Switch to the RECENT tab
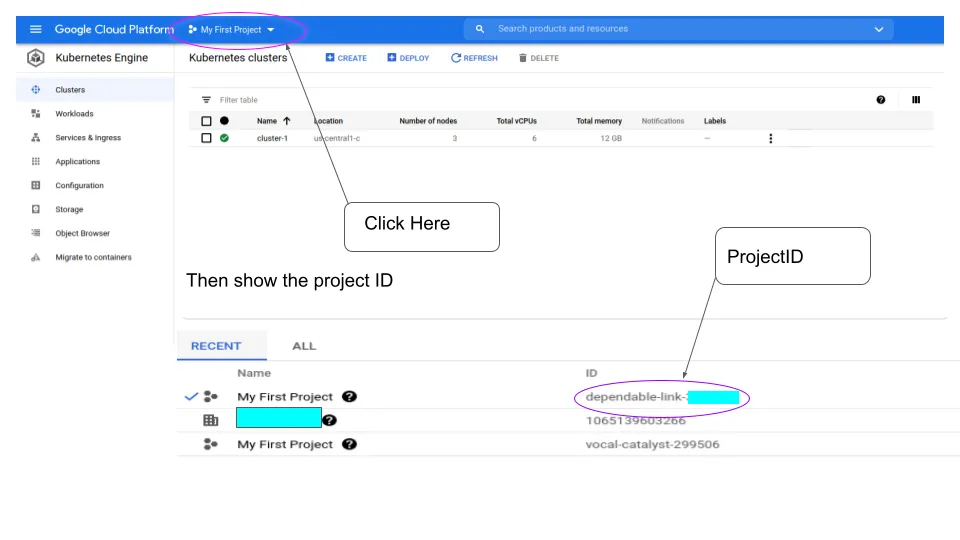960x540 pixels. point(222,346)
